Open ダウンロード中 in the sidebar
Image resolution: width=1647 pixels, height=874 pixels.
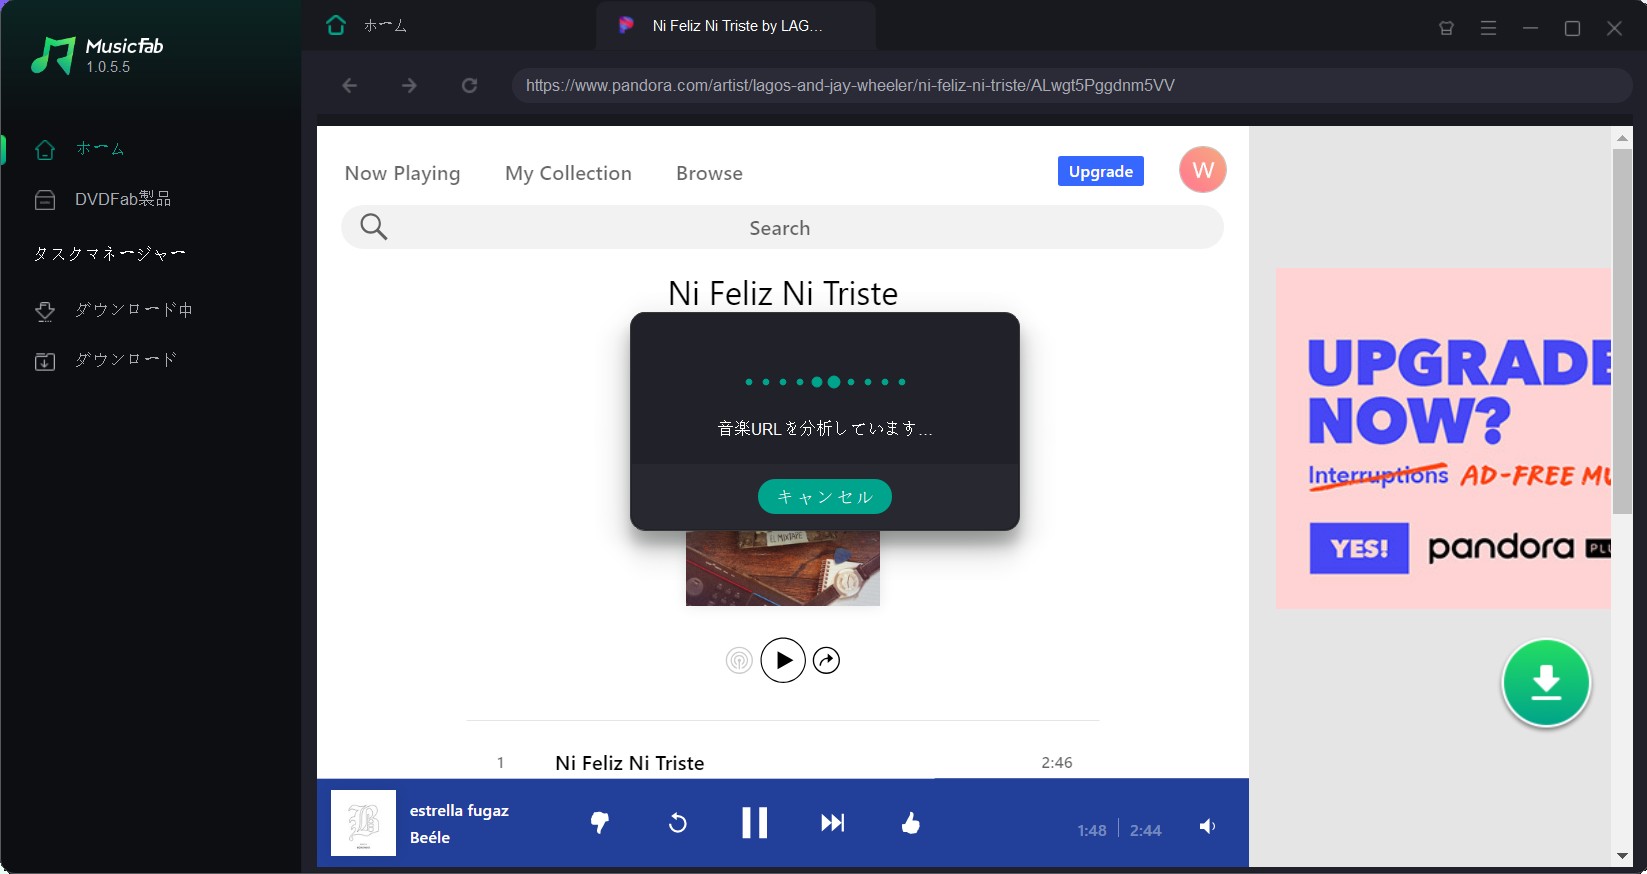tap(133, 310)
